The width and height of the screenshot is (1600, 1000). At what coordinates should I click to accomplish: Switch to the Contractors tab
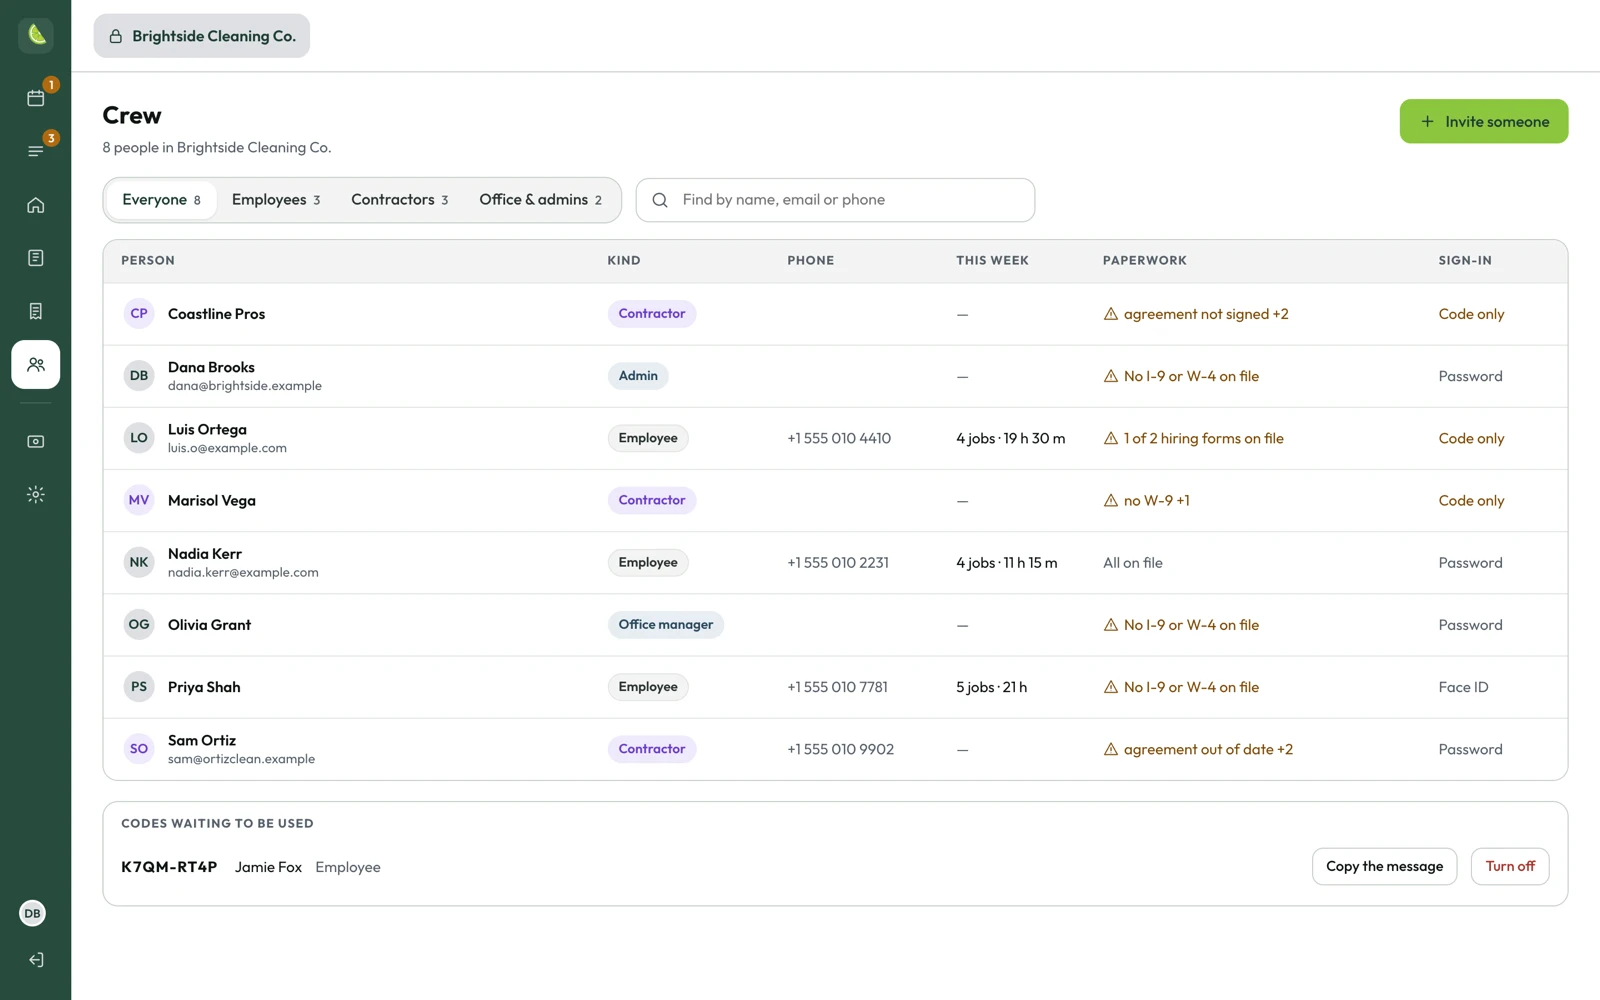click(399, 200)
